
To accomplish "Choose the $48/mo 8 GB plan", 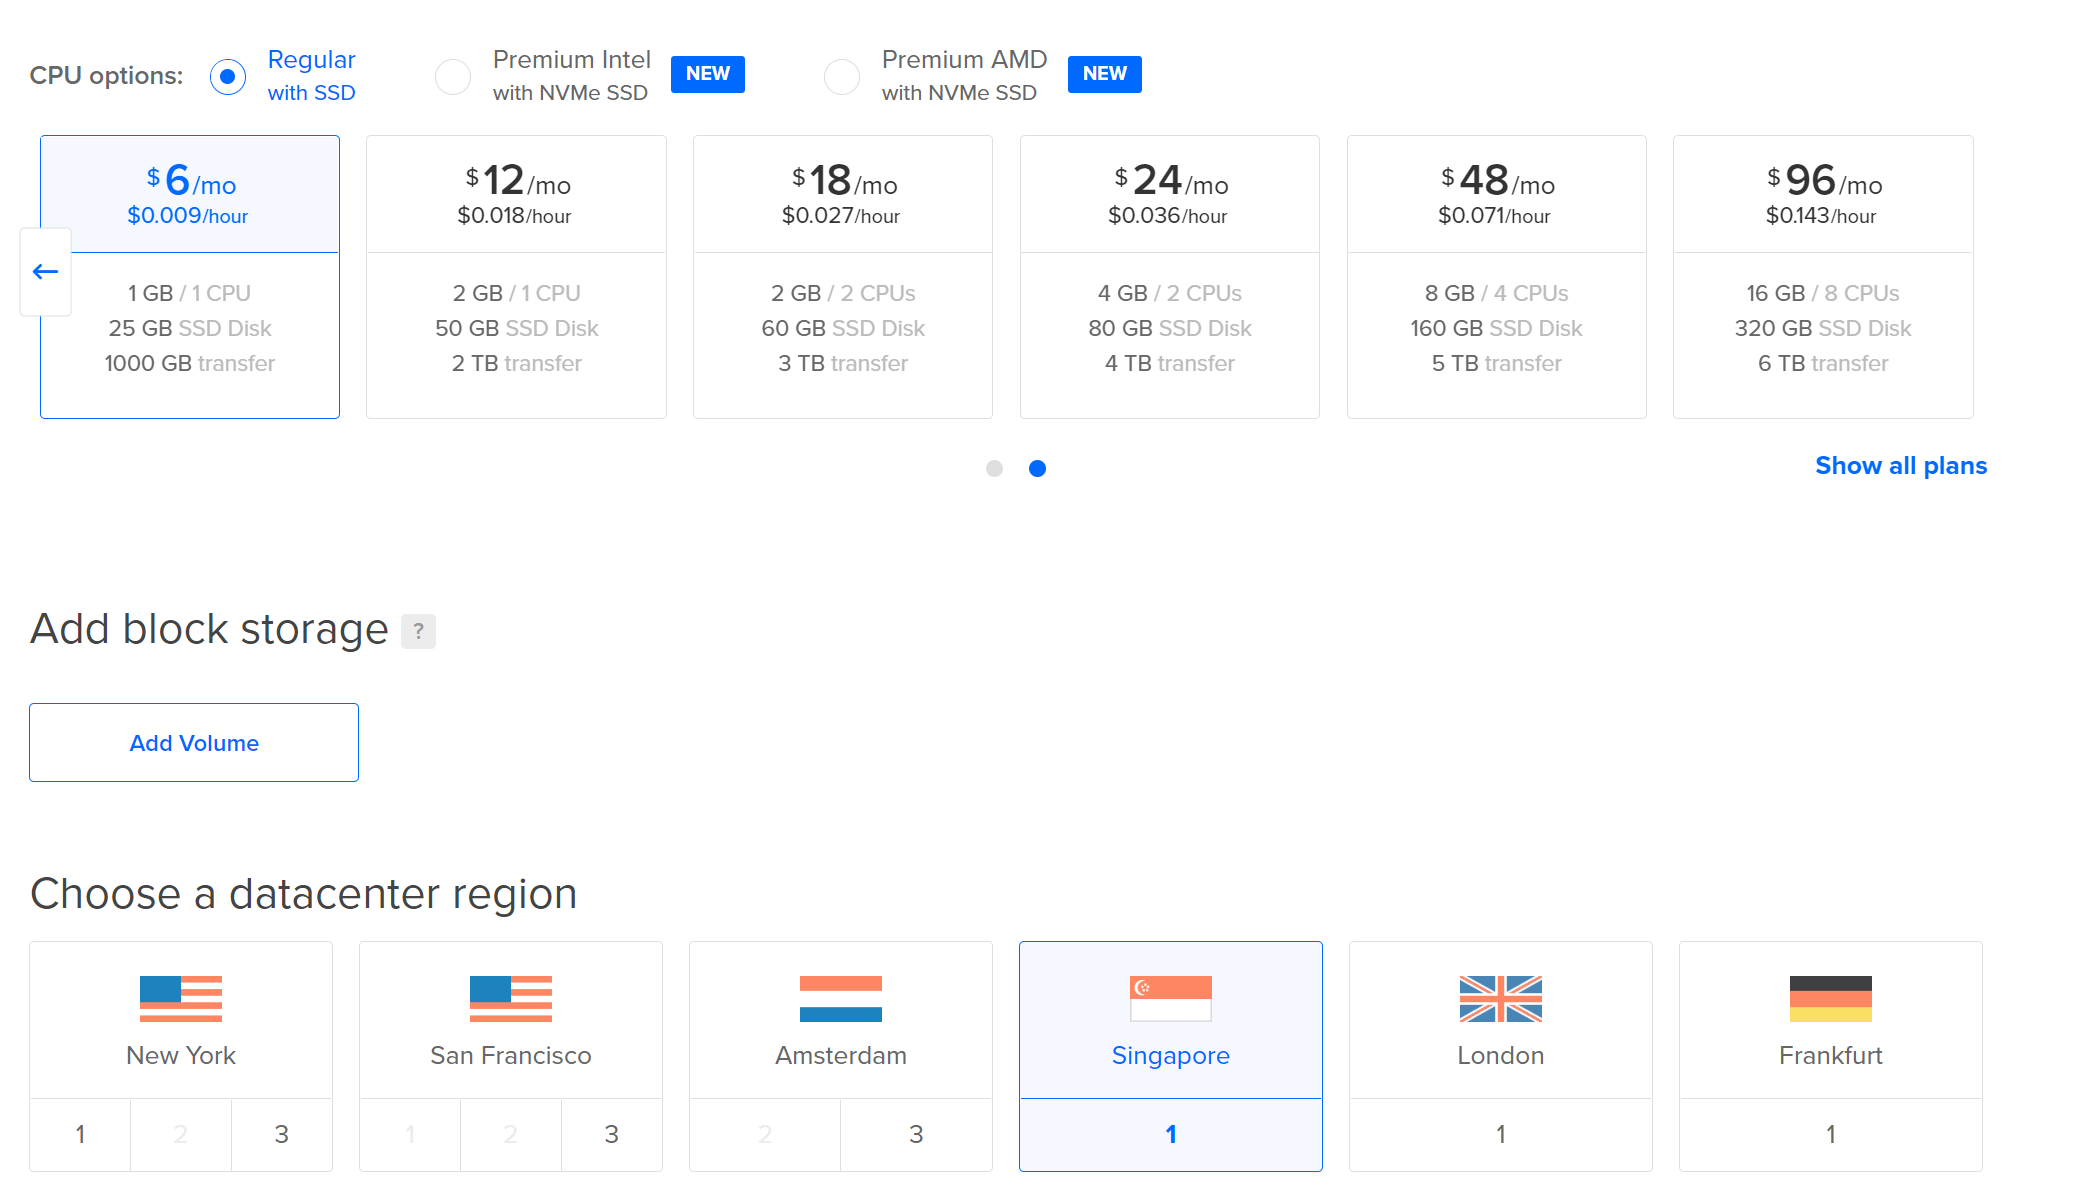I will pyautogui.click(x=1496, y=277).
